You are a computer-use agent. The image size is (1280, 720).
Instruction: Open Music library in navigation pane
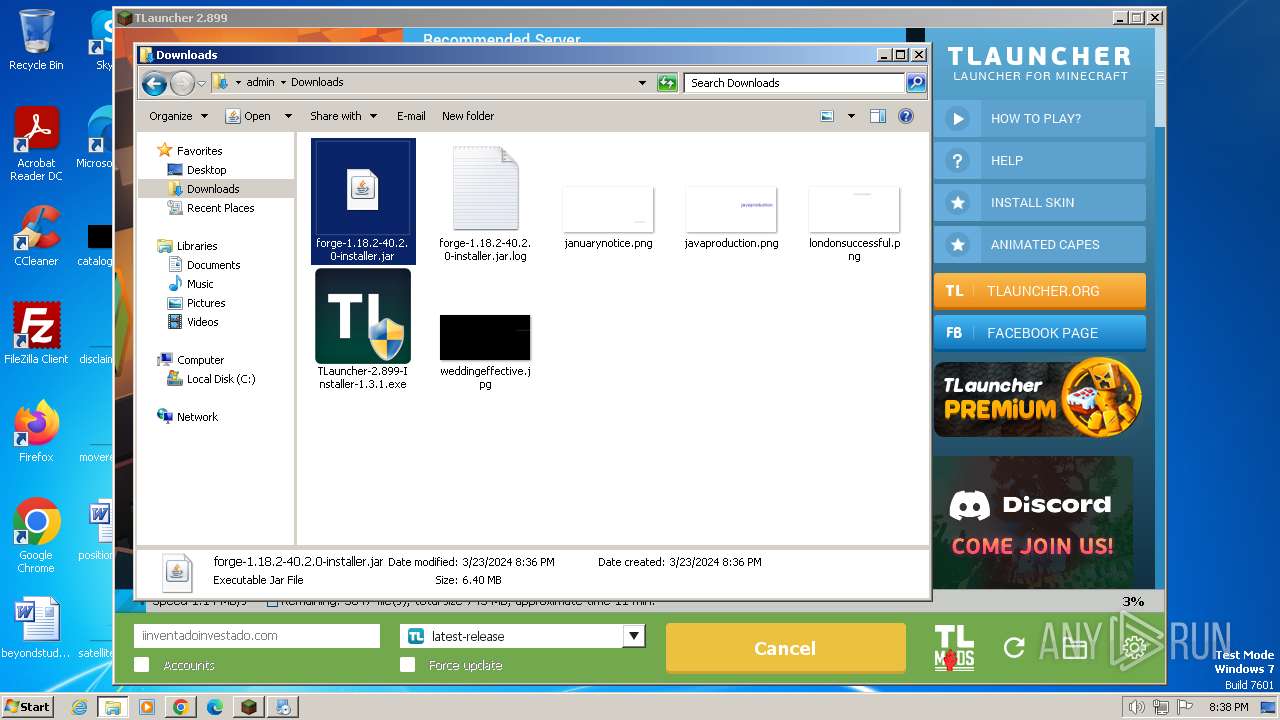point(200,284)
